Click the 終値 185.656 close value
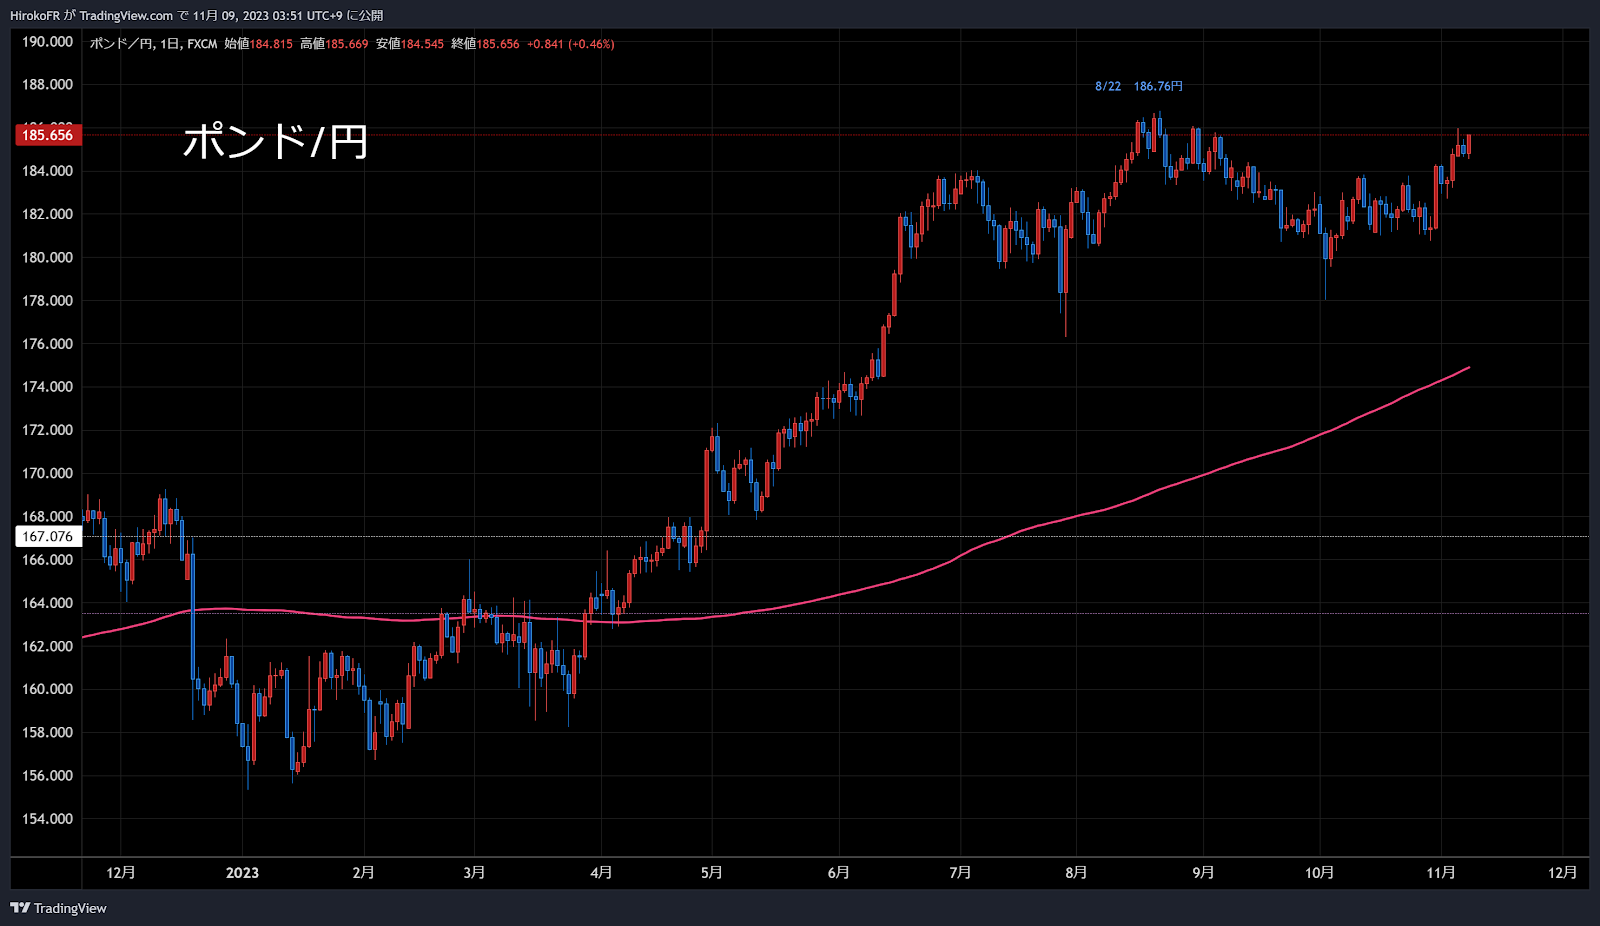The width and height of the screenshot is (1600, 926). click(x=485, y=44)
